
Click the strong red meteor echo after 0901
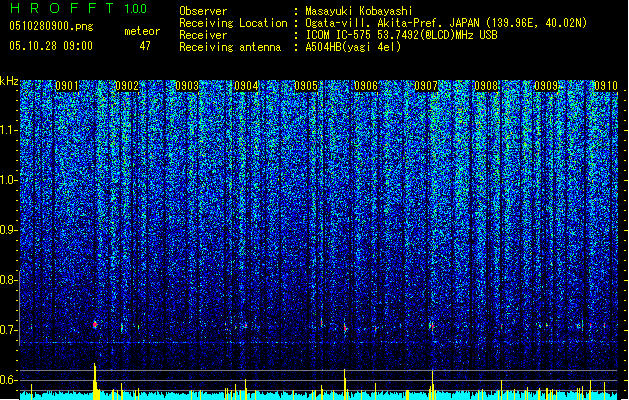95,325
